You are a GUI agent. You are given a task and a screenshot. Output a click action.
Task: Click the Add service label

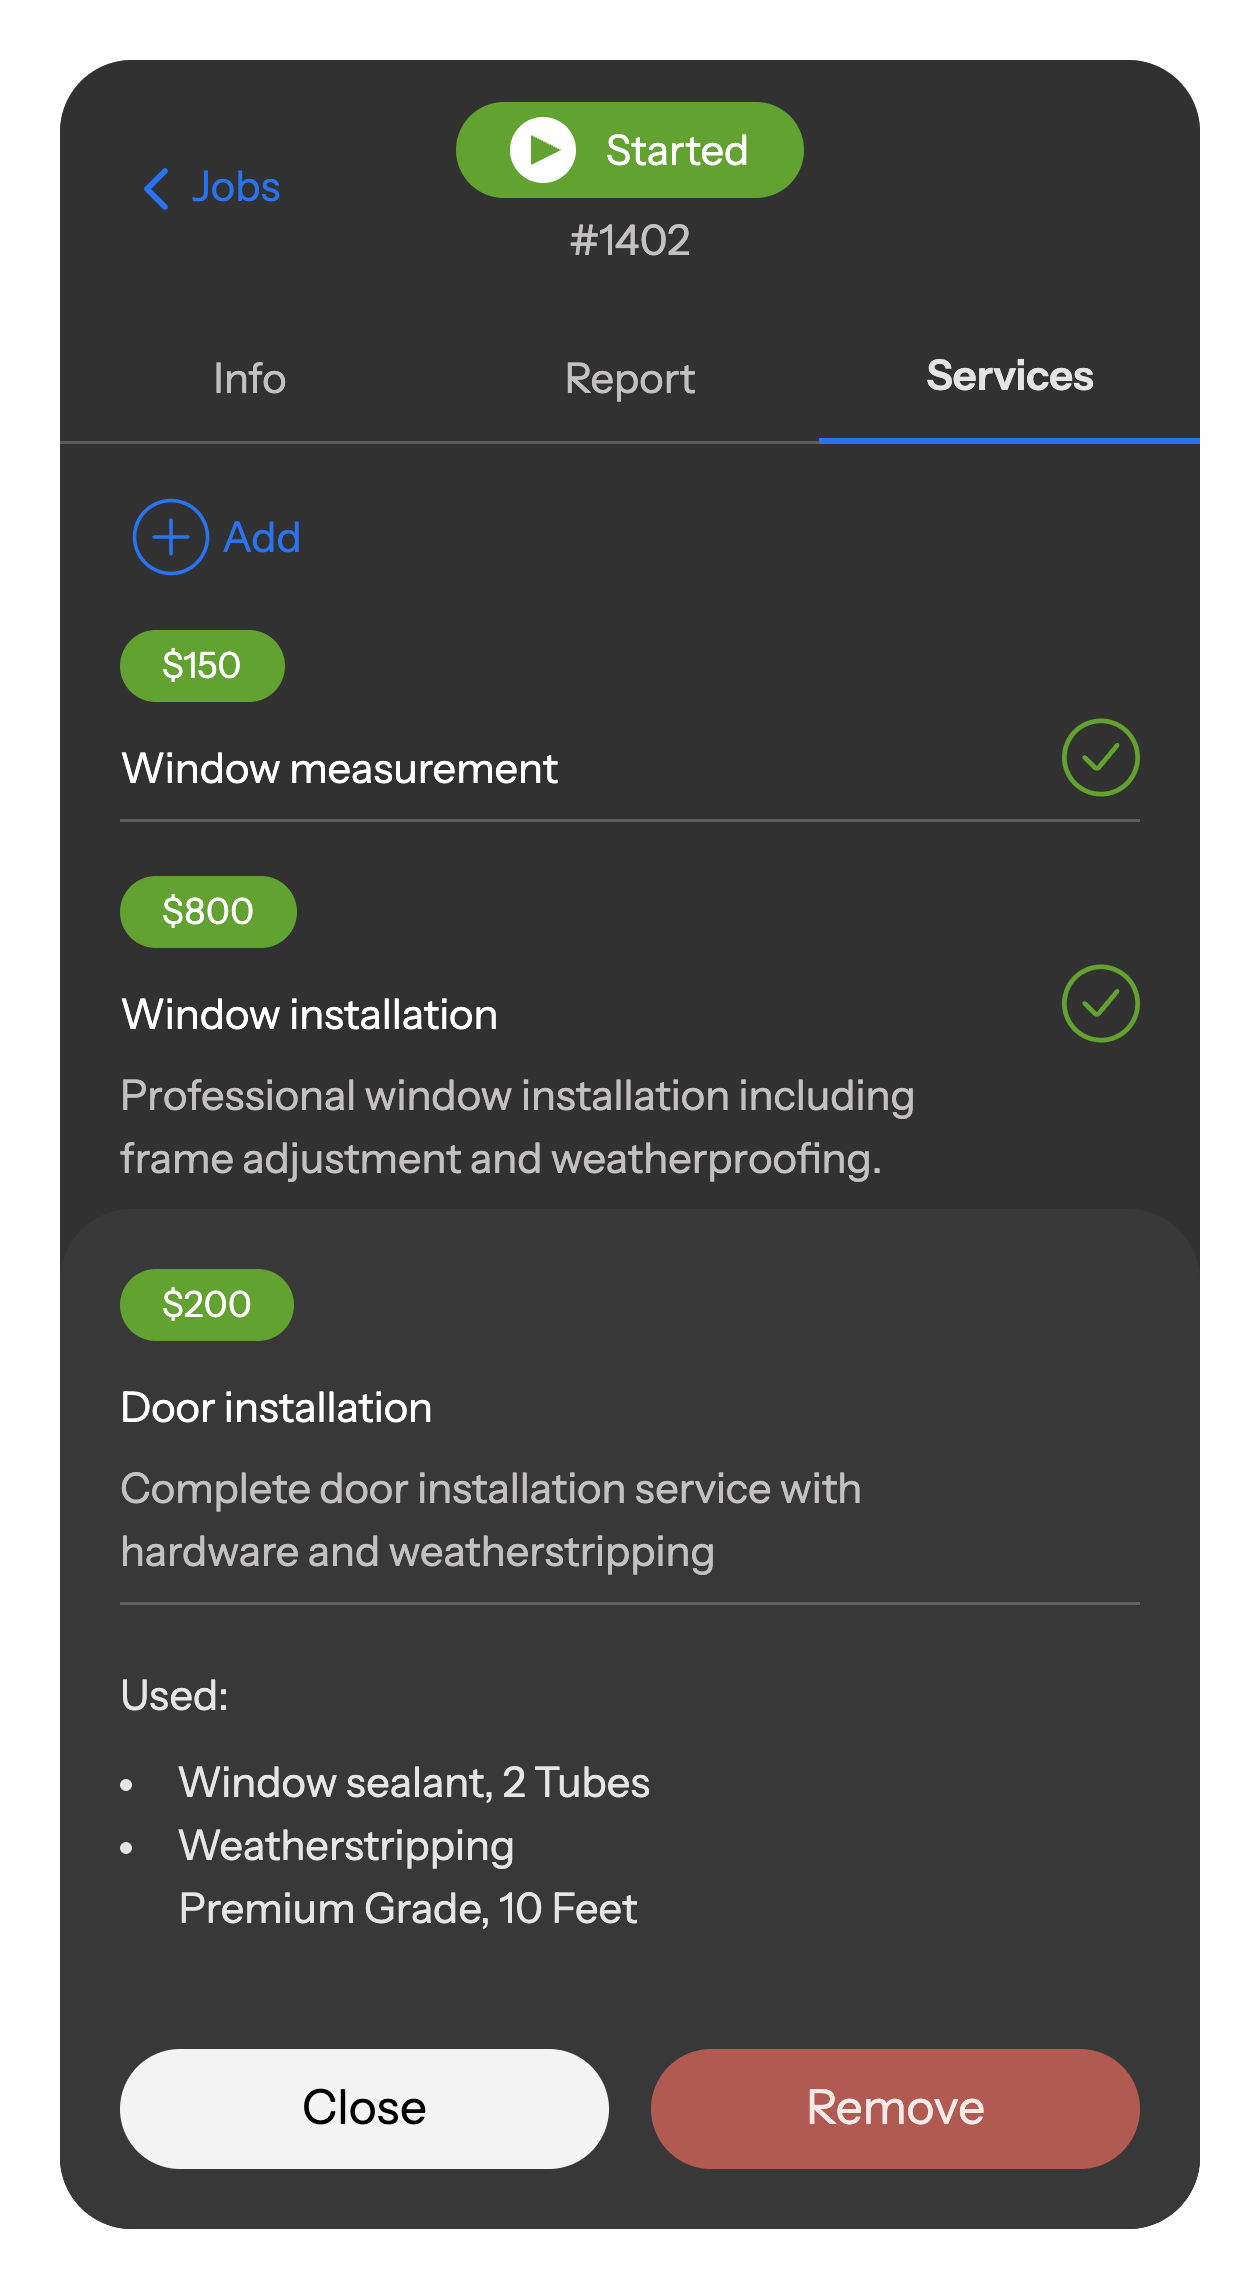click(262, 538)
